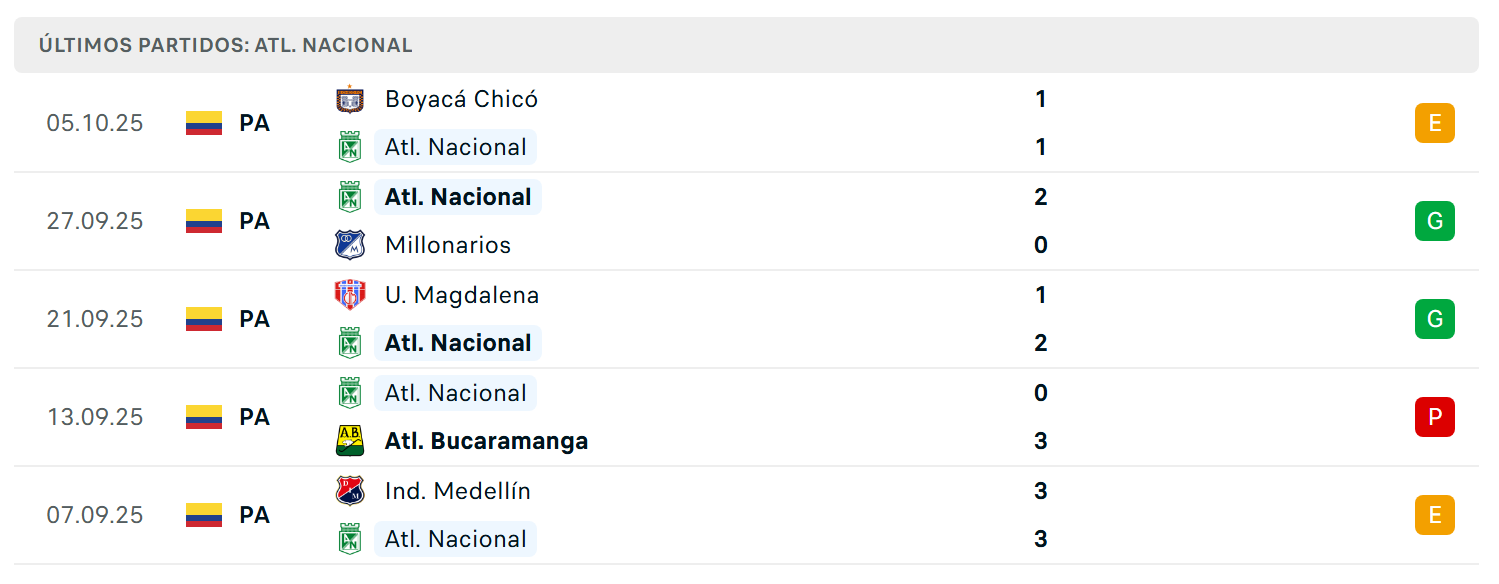Open the Ind. Medellín team link

[458, 491]
